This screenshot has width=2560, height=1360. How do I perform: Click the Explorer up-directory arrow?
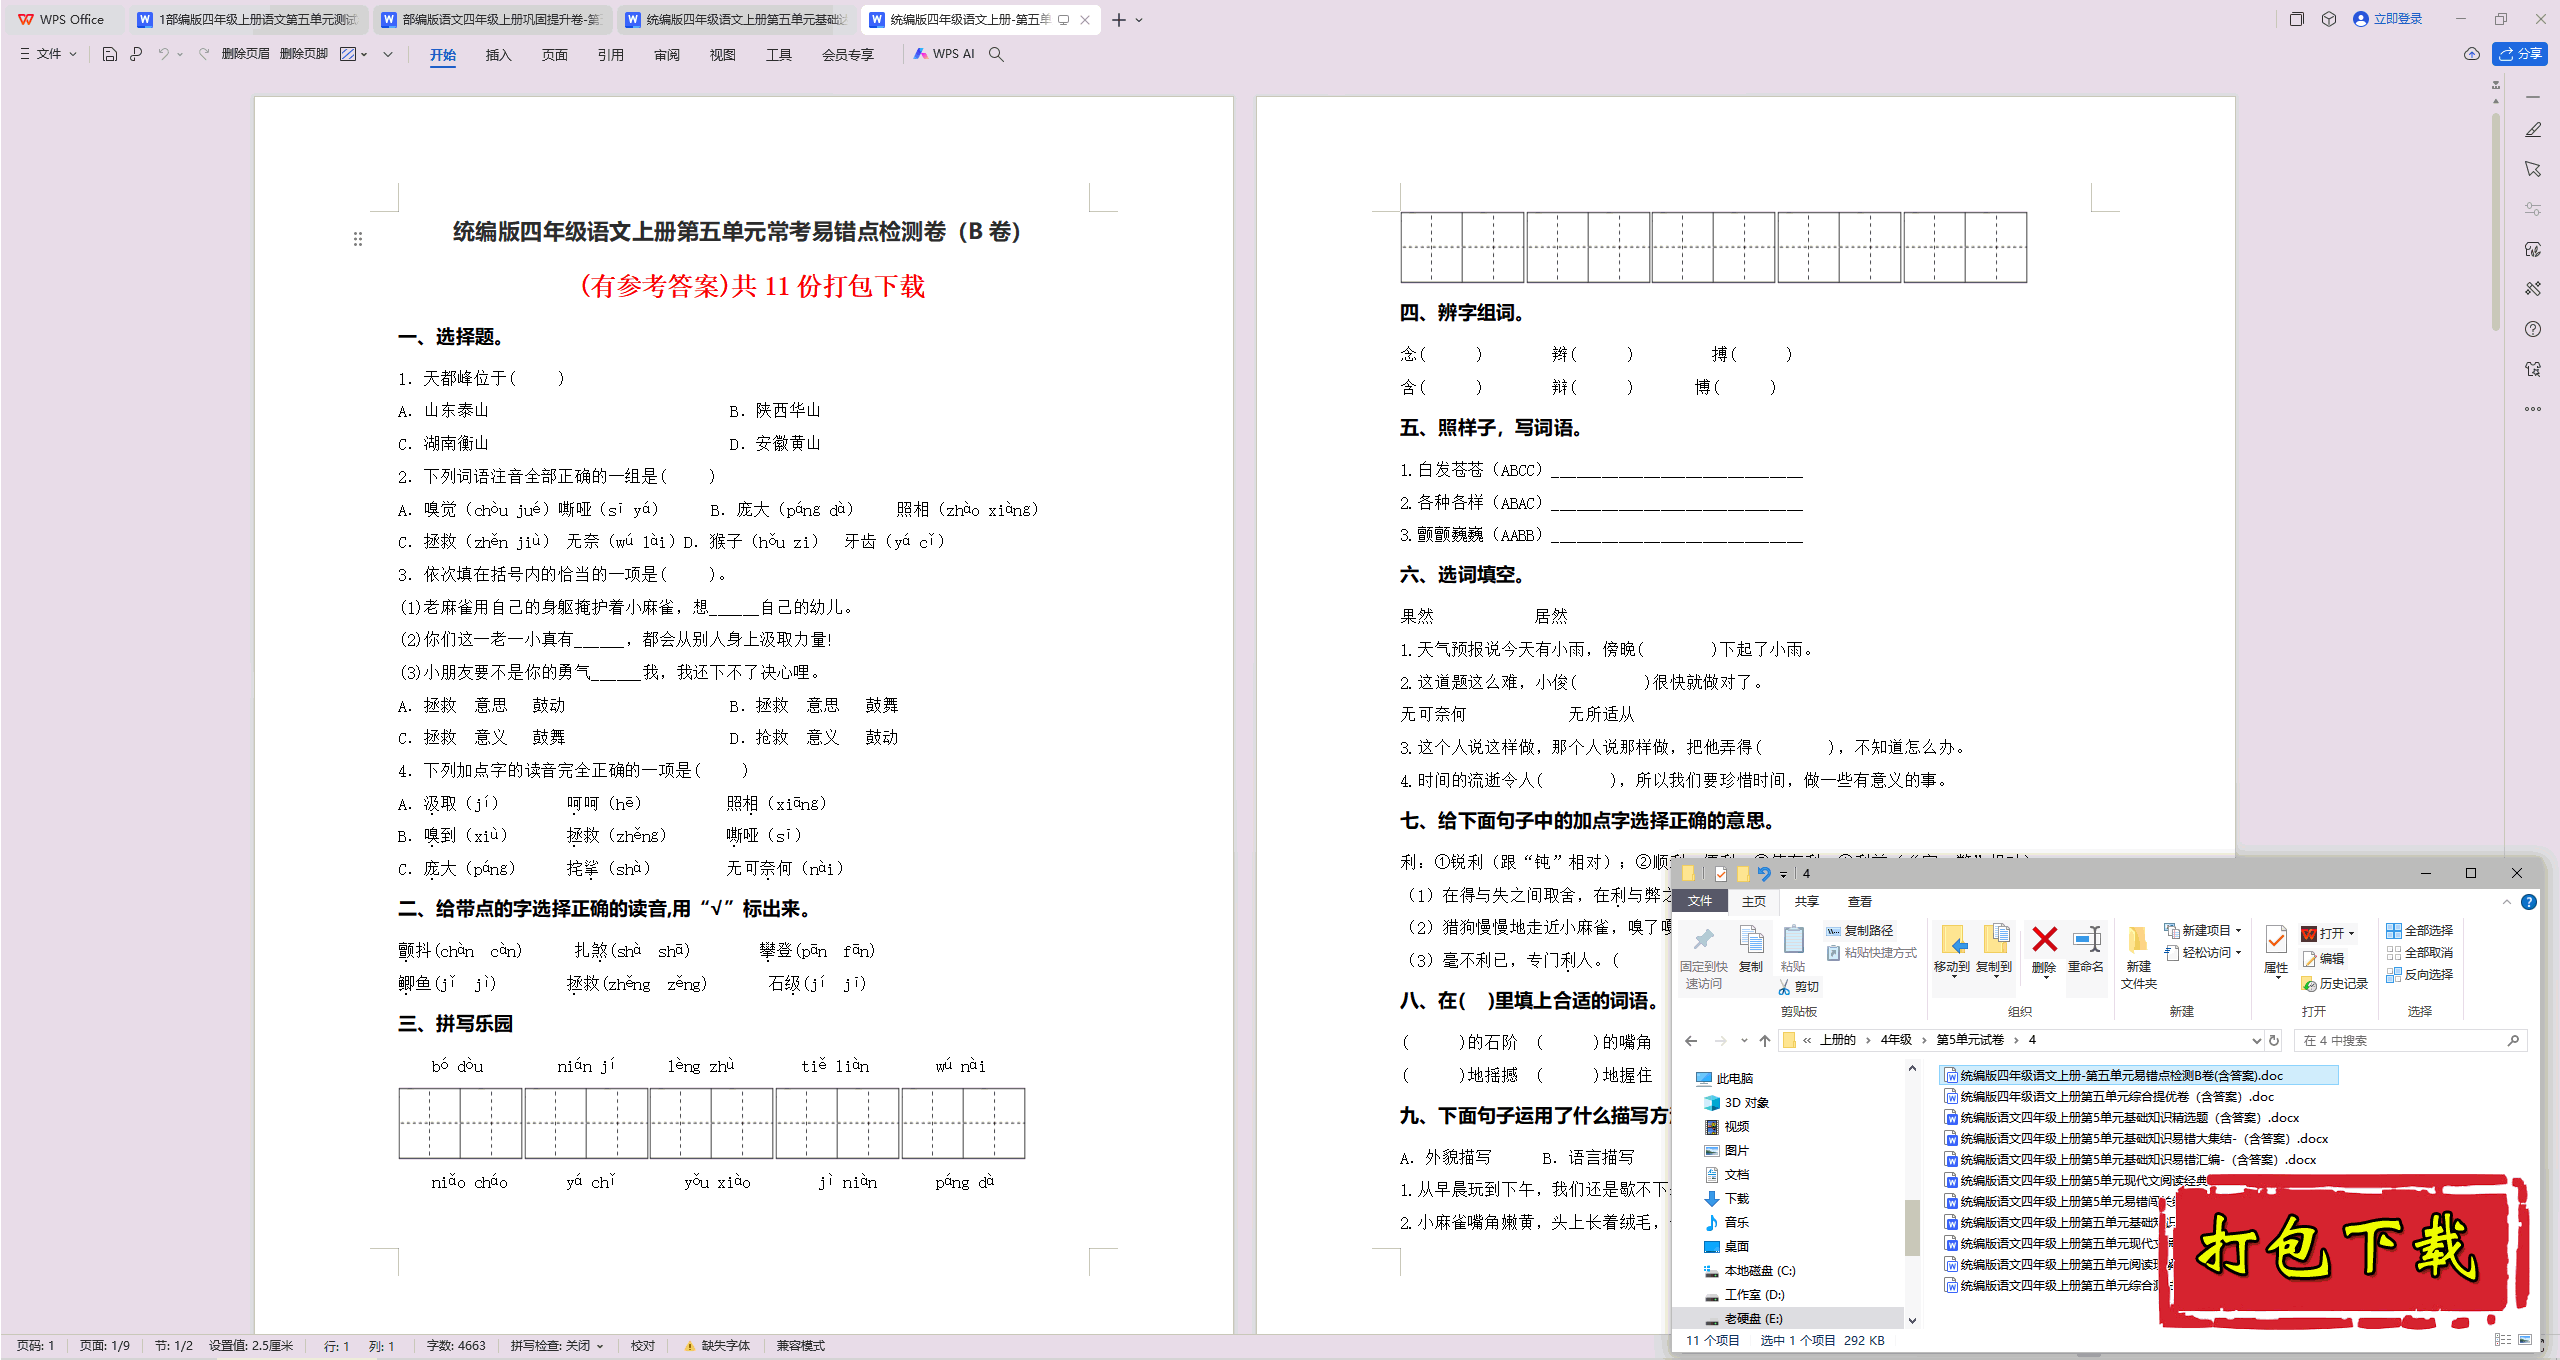click(x=1765, y=1041)
